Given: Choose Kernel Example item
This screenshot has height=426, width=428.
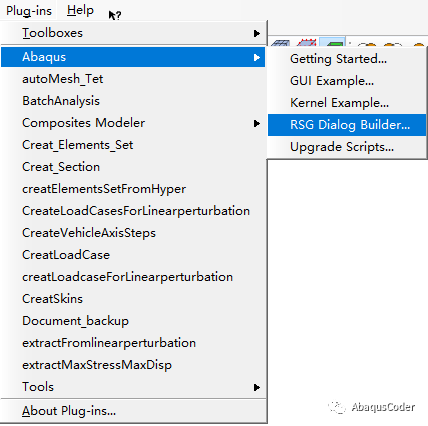Looking at the screenshot, I should 347,103.
